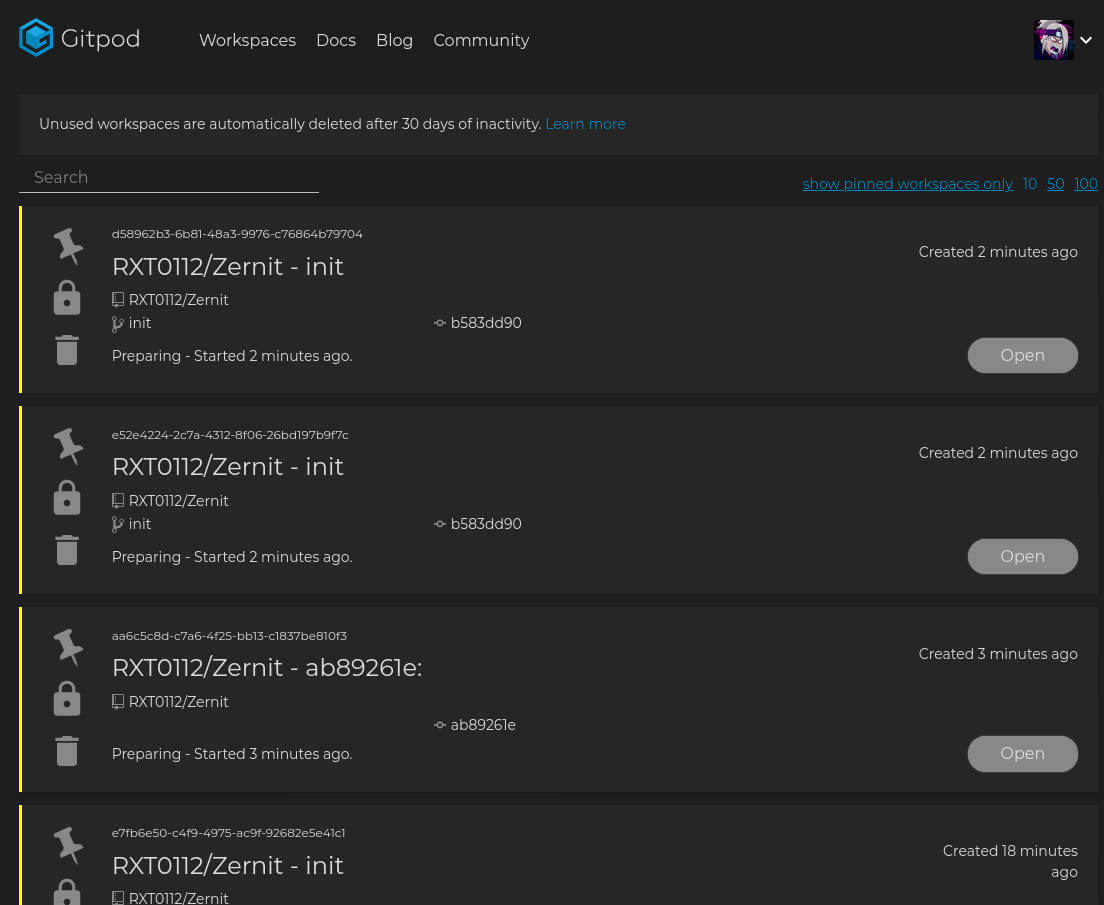
Task: Expand the account dropdown chevron
Action: [x=1086, y=40]
